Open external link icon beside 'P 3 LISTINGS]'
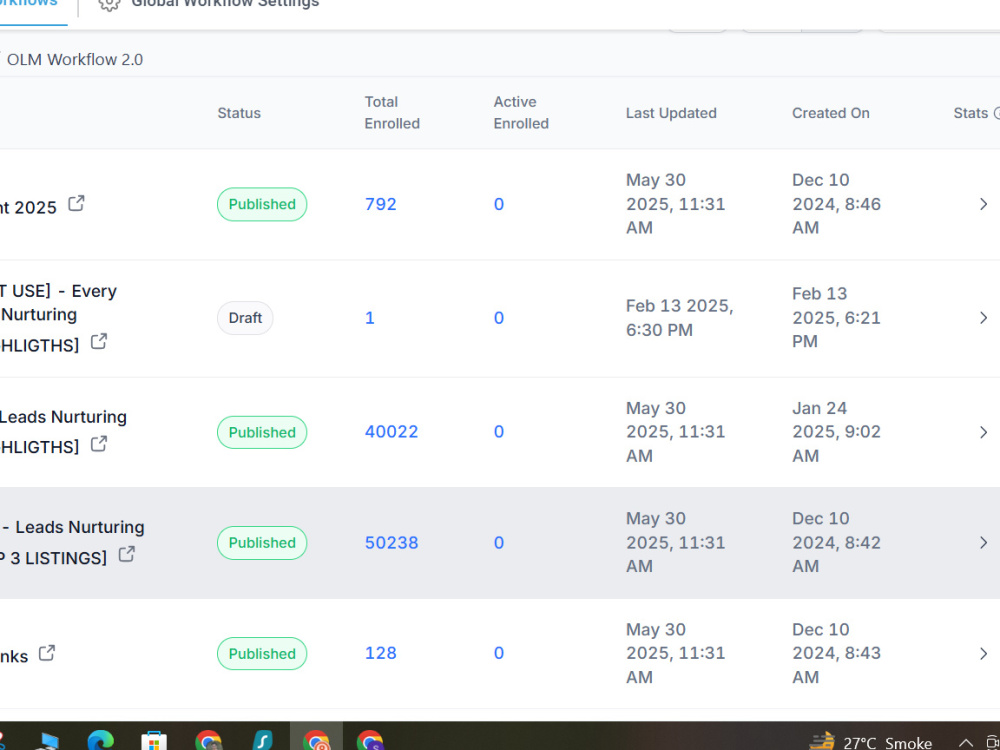This screenshot has height=750, width=1000. (127, 554)
